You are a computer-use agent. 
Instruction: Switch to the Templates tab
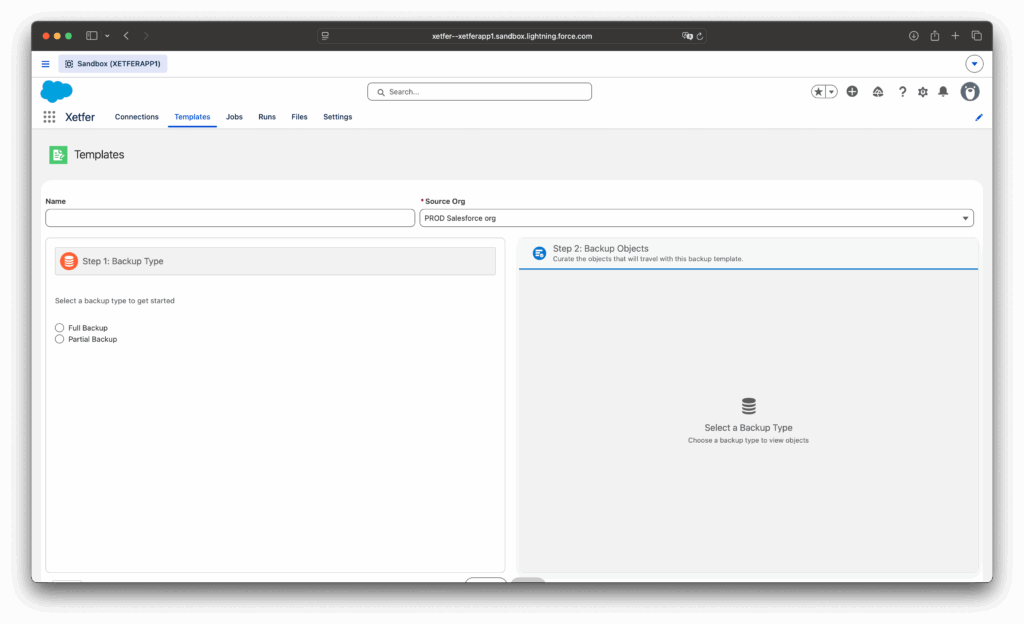tap(192, 117)
